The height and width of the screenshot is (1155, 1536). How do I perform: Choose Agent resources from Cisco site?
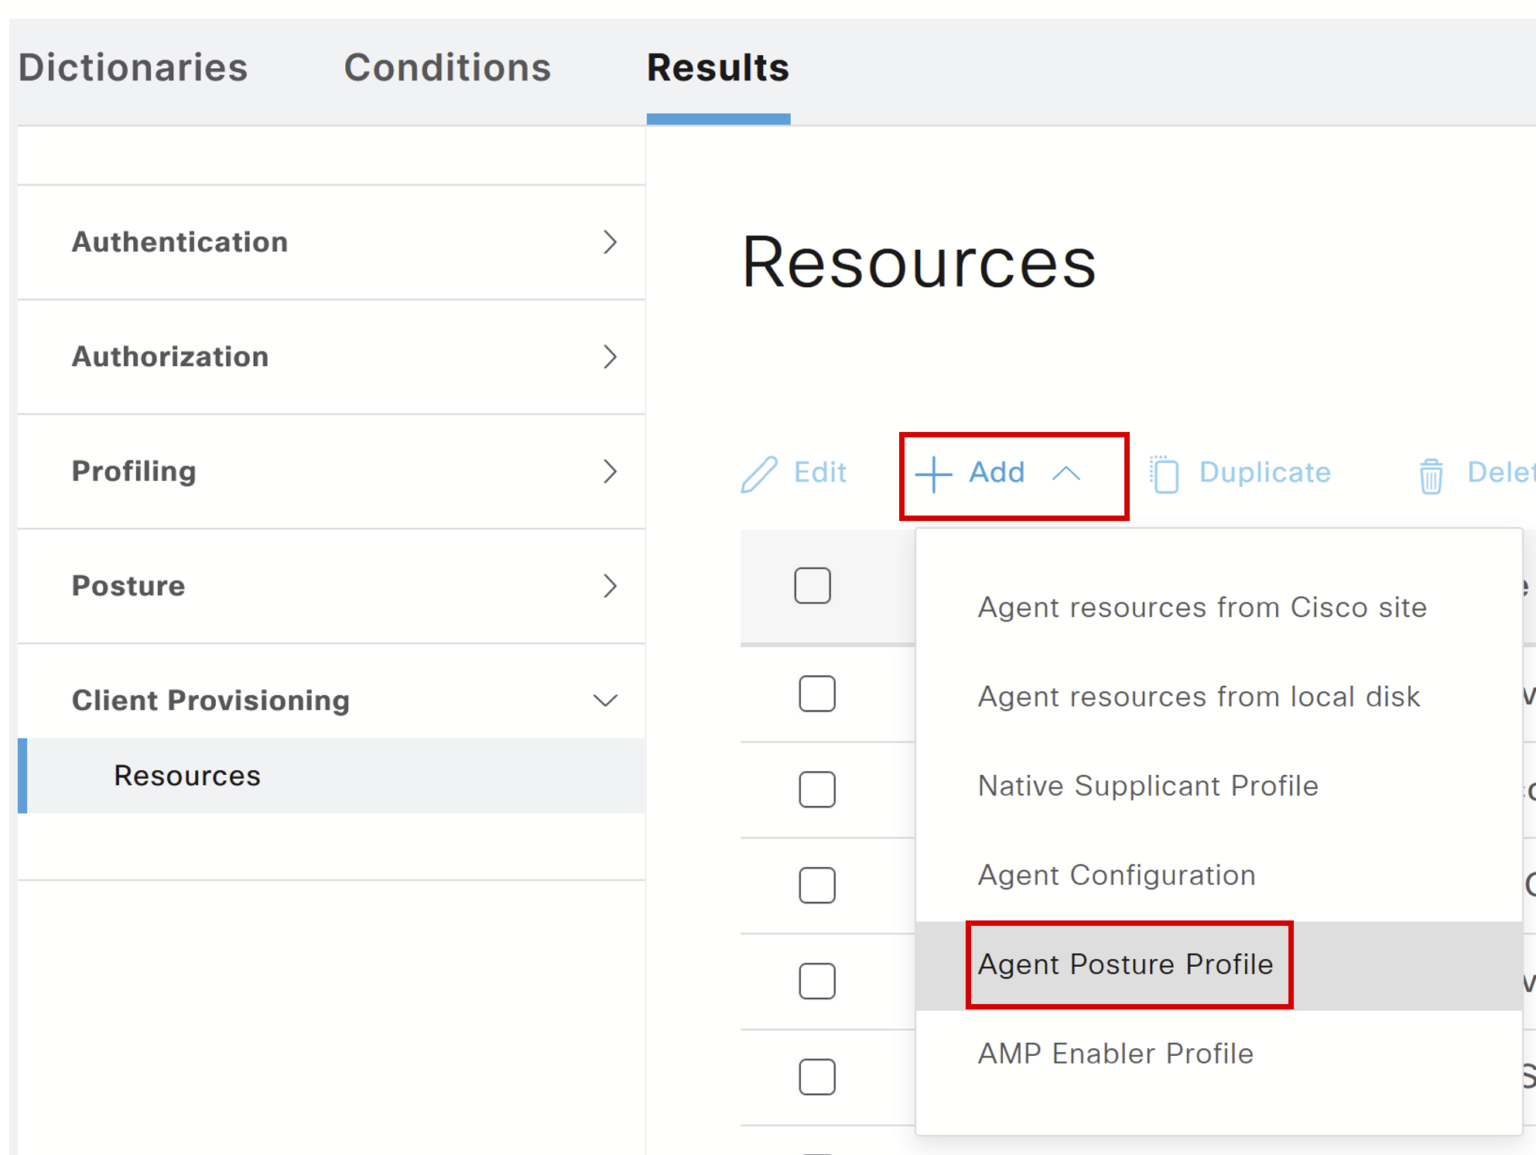click(x=1200, y=607)
